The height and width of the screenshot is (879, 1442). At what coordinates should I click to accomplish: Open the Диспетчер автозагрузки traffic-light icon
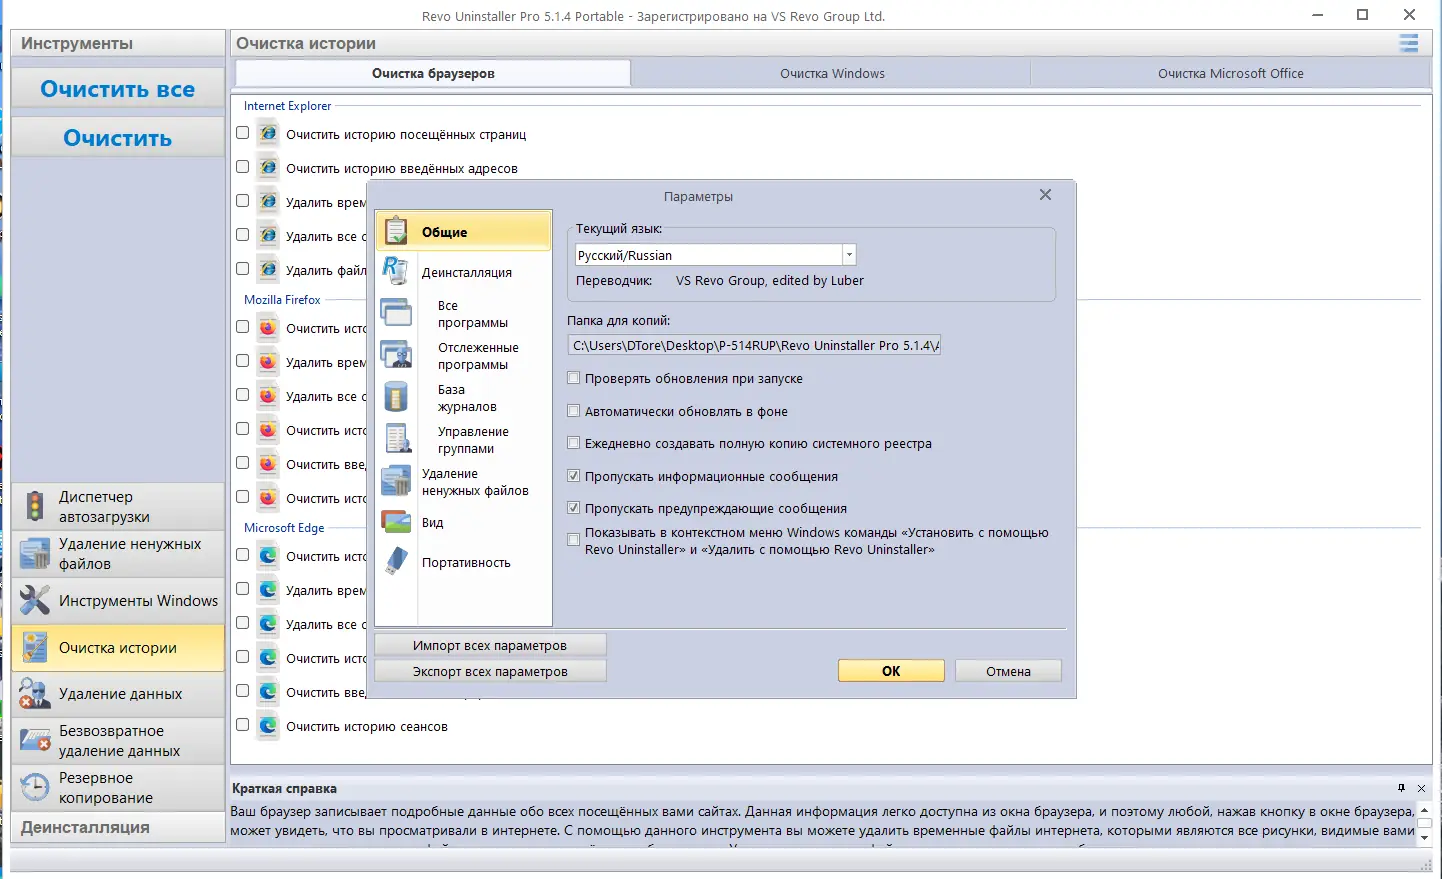[35, 506]
